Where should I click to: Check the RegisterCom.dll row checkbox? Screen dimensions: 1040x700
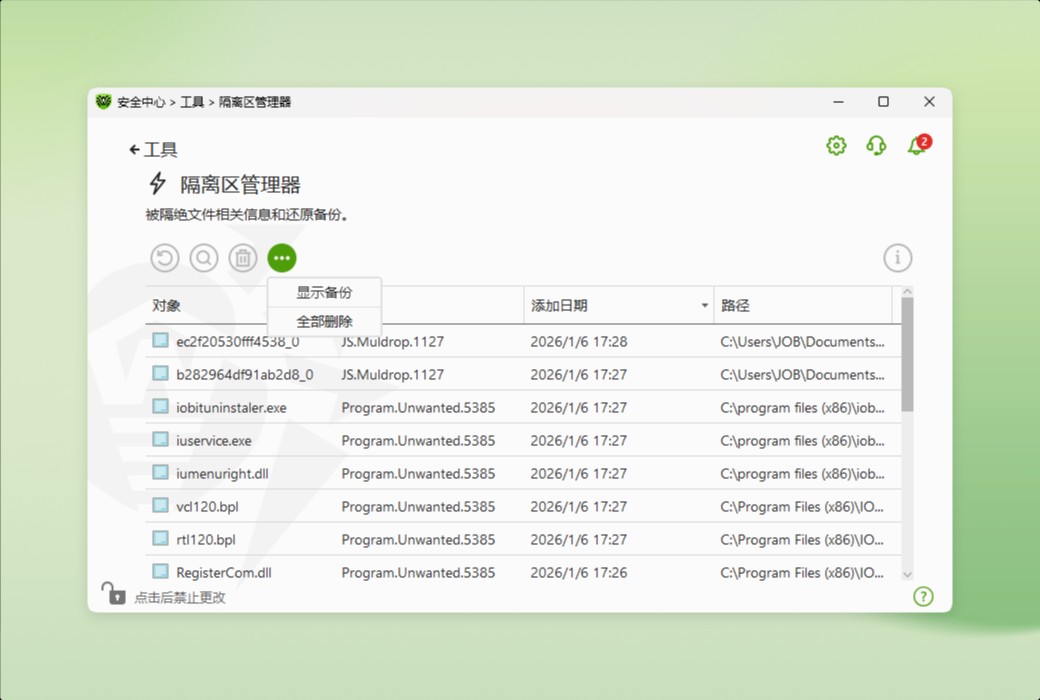161,572
